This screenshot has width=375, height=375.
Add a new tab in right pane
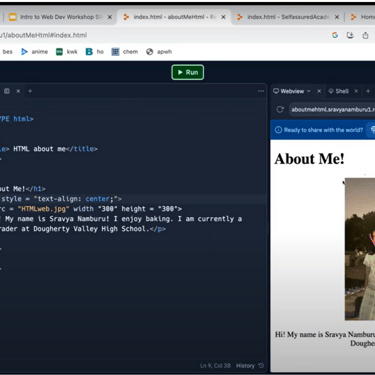pos(368,91)
